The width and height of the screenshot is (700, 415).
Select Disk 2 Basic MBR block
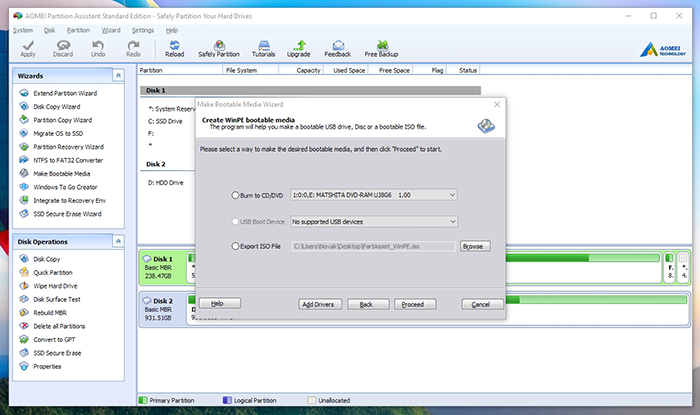[x=163, y=309]
